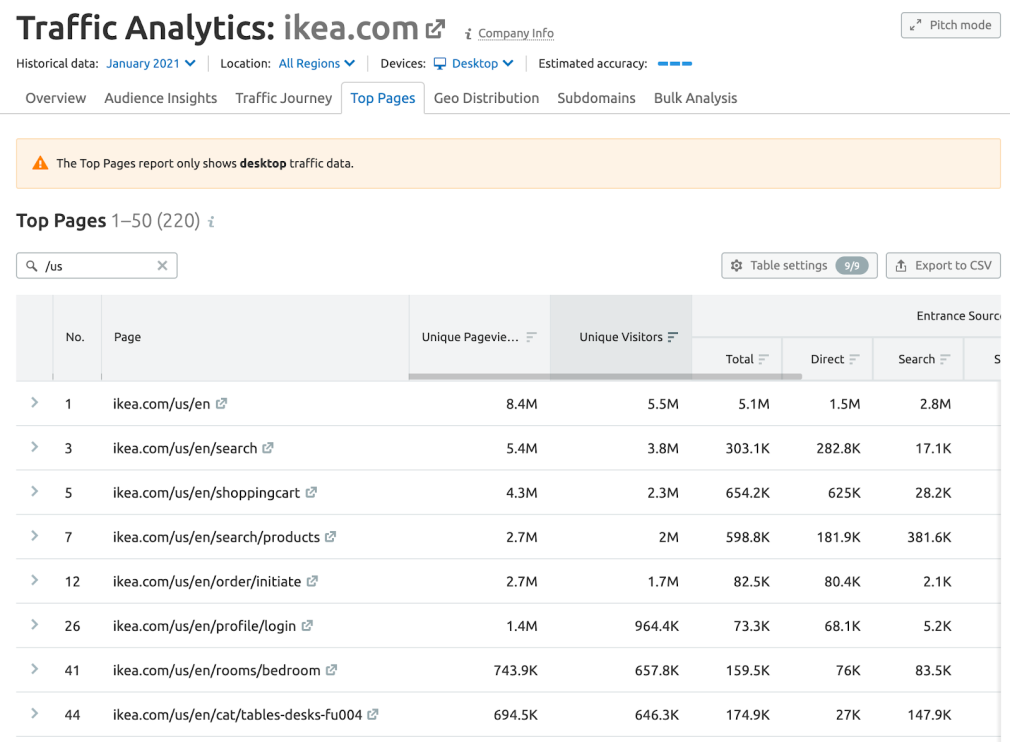The image size is (1010, 742).
Task: Open the All Regions location dropdown
Action: tap(316, 63)
